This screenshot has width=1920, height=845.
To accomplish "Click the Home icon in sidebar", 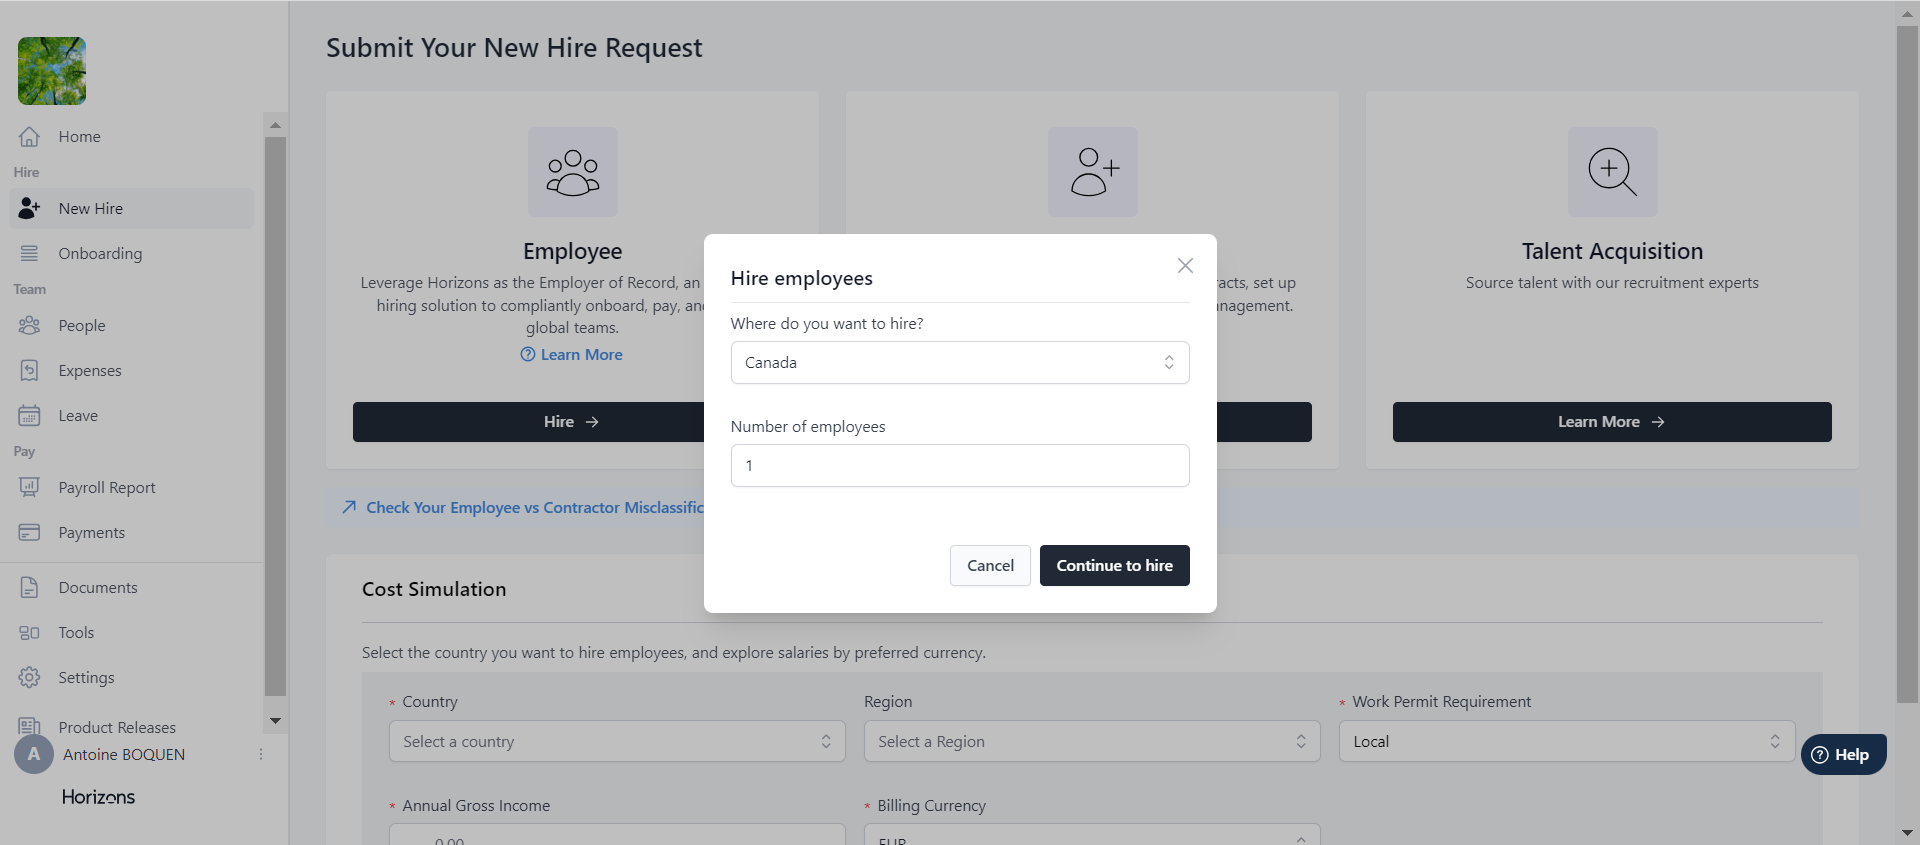I will pyautogui.click(x=29, y=137).
